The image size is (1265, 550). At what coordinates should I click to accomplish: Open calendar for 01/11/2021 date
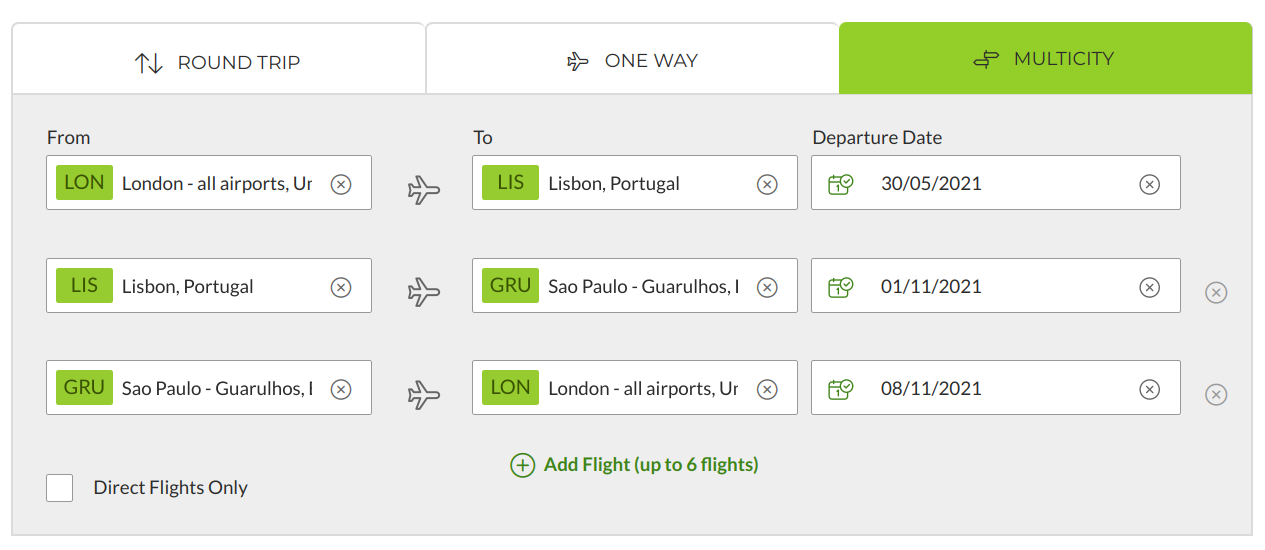coord(840,287)
